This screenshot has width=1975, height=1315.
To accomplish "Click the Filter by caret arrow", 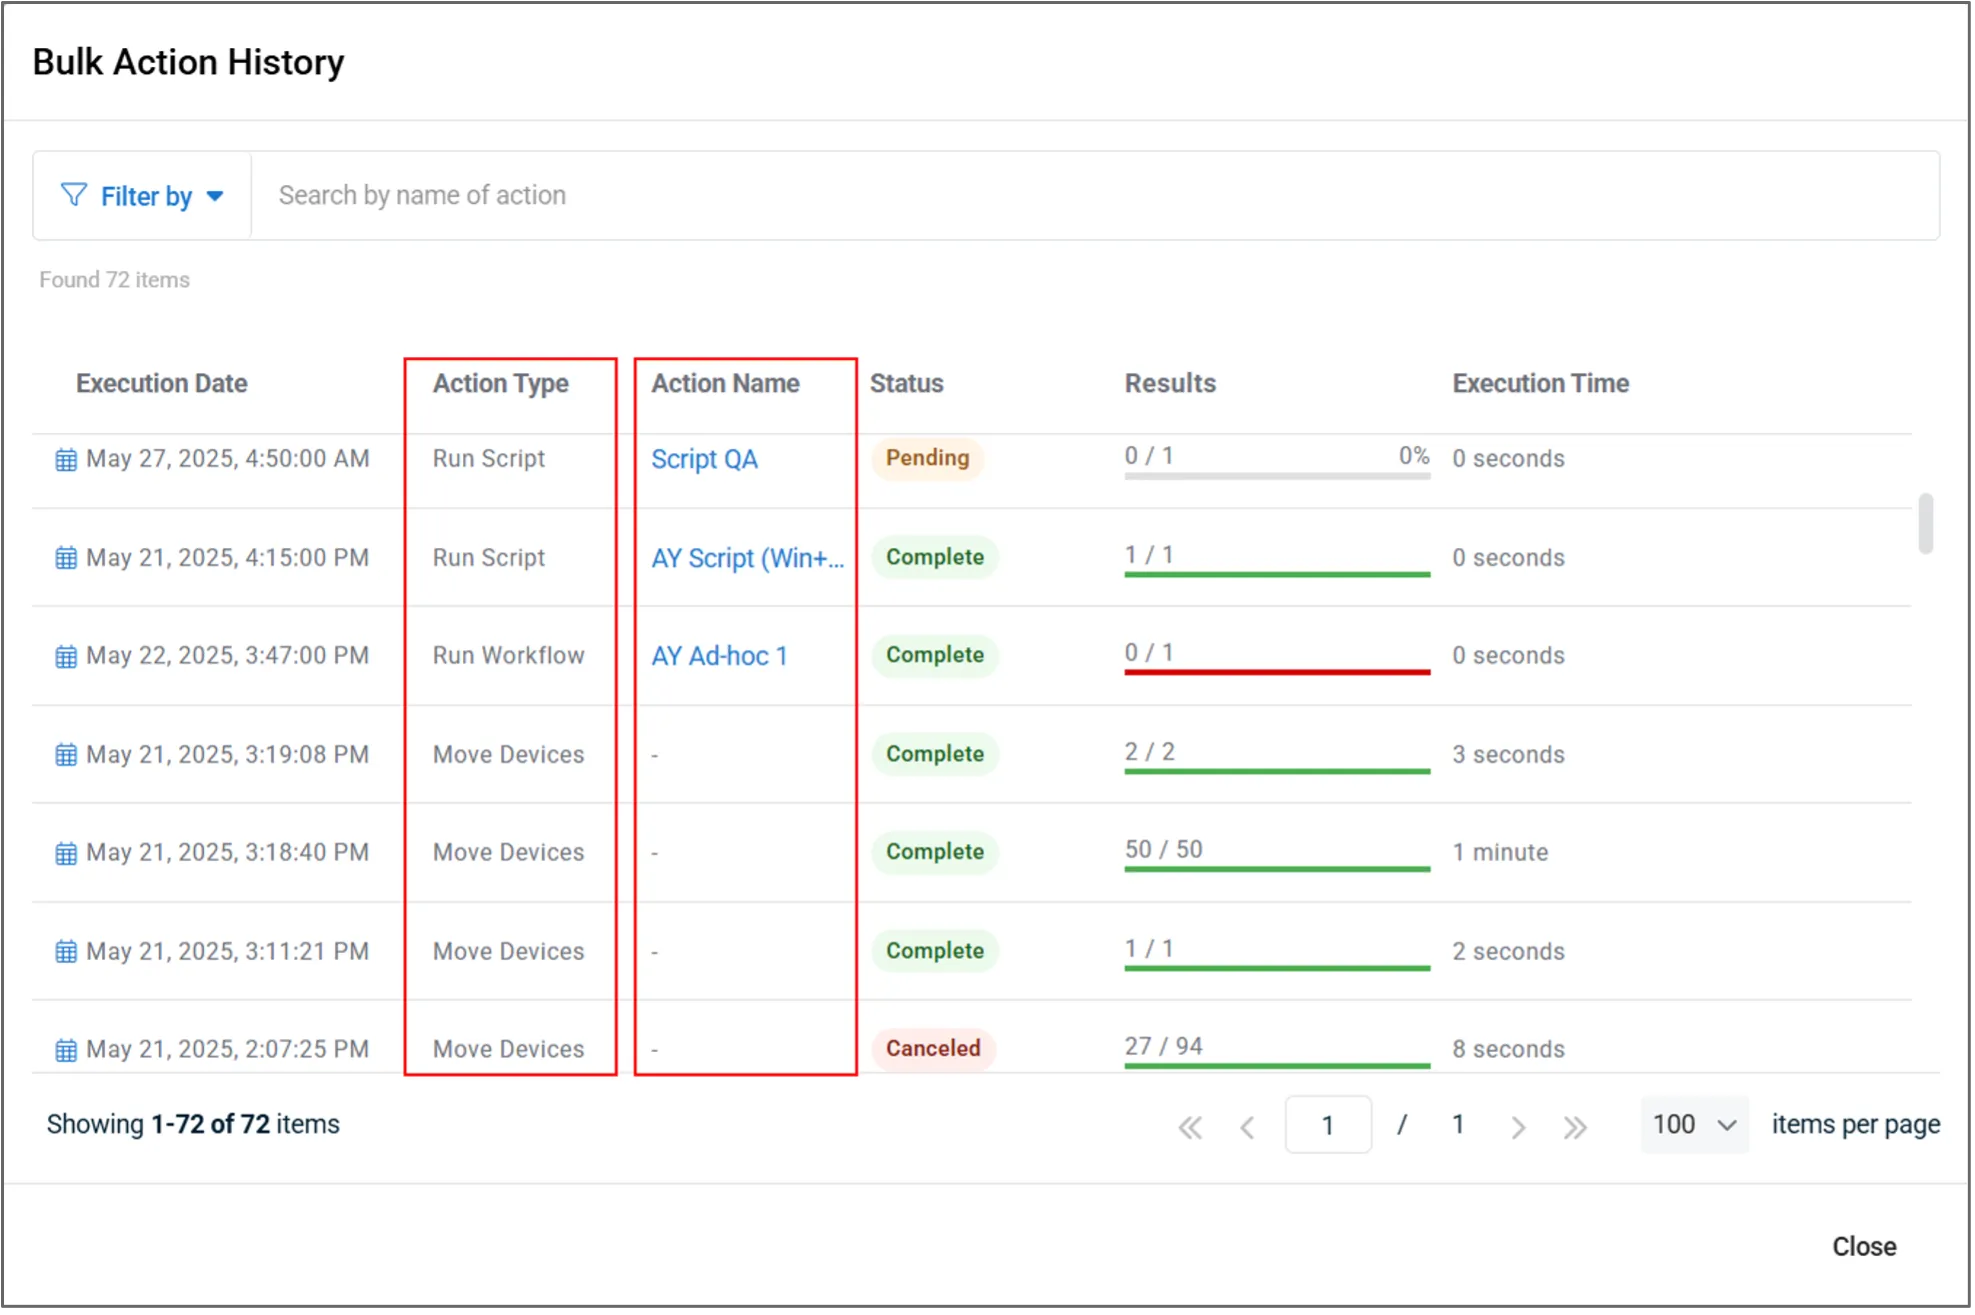I will click(215, 196).
